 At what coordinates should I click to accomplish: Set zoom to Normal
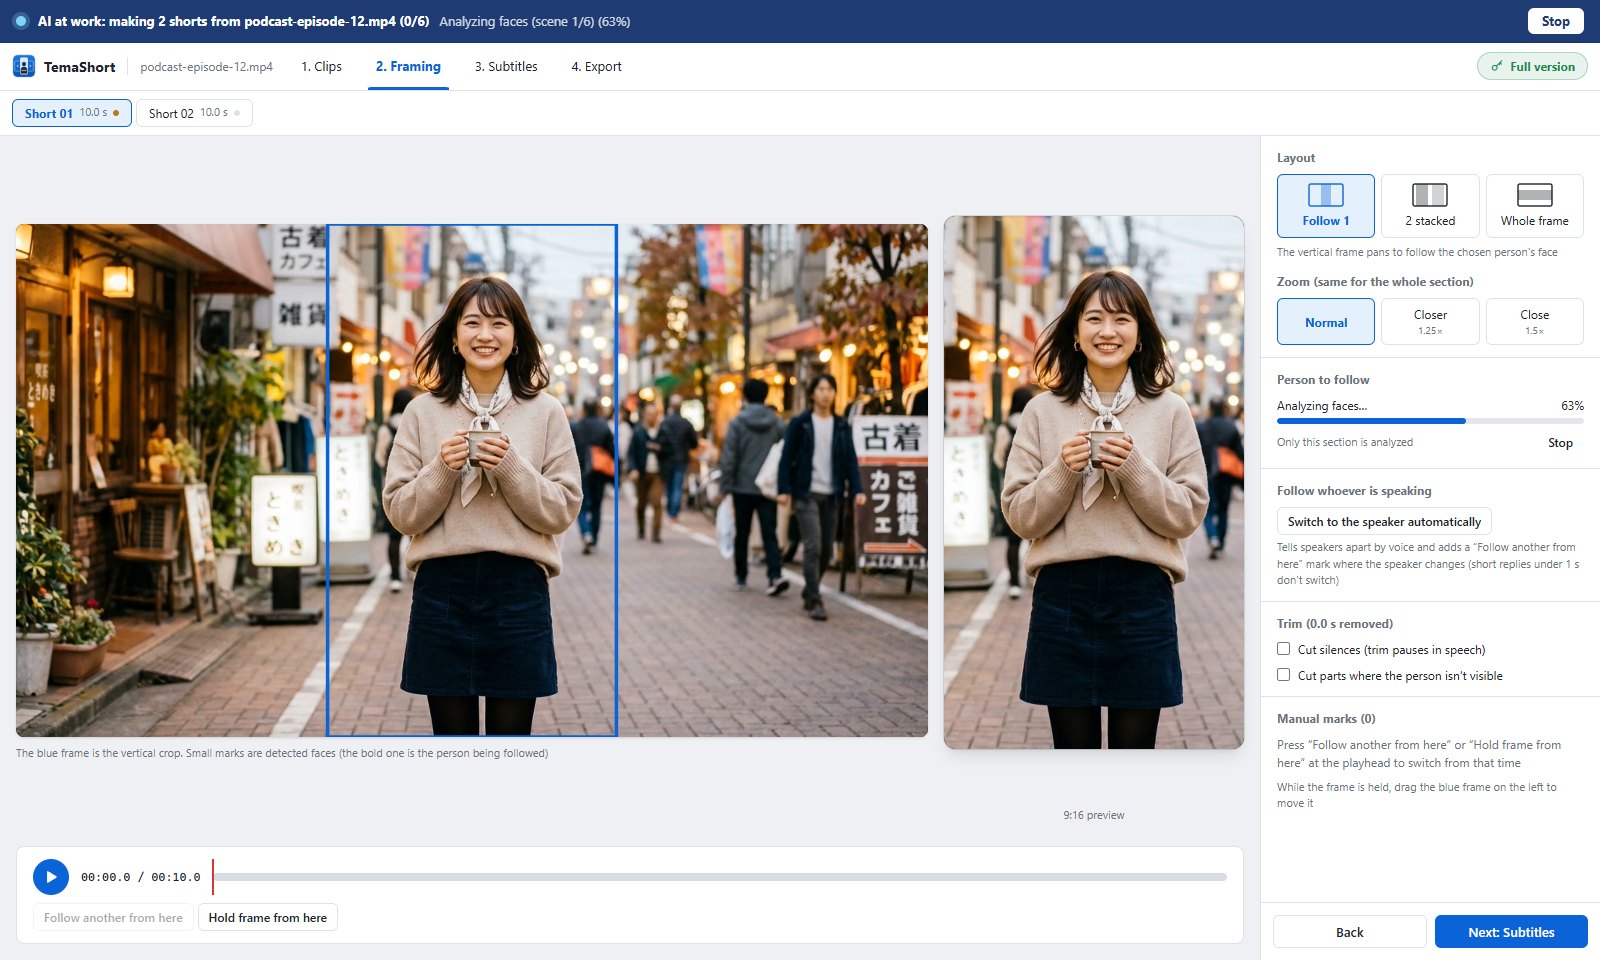tap(1326, 322)
